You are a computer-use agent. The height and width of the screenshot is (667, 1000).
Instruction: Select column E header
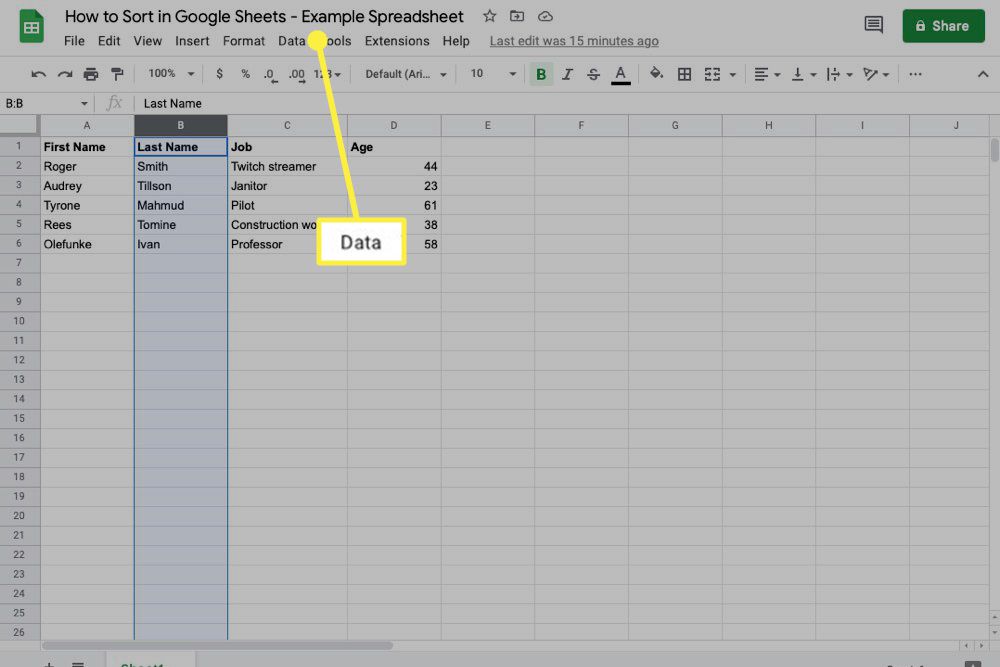[487, 126]
